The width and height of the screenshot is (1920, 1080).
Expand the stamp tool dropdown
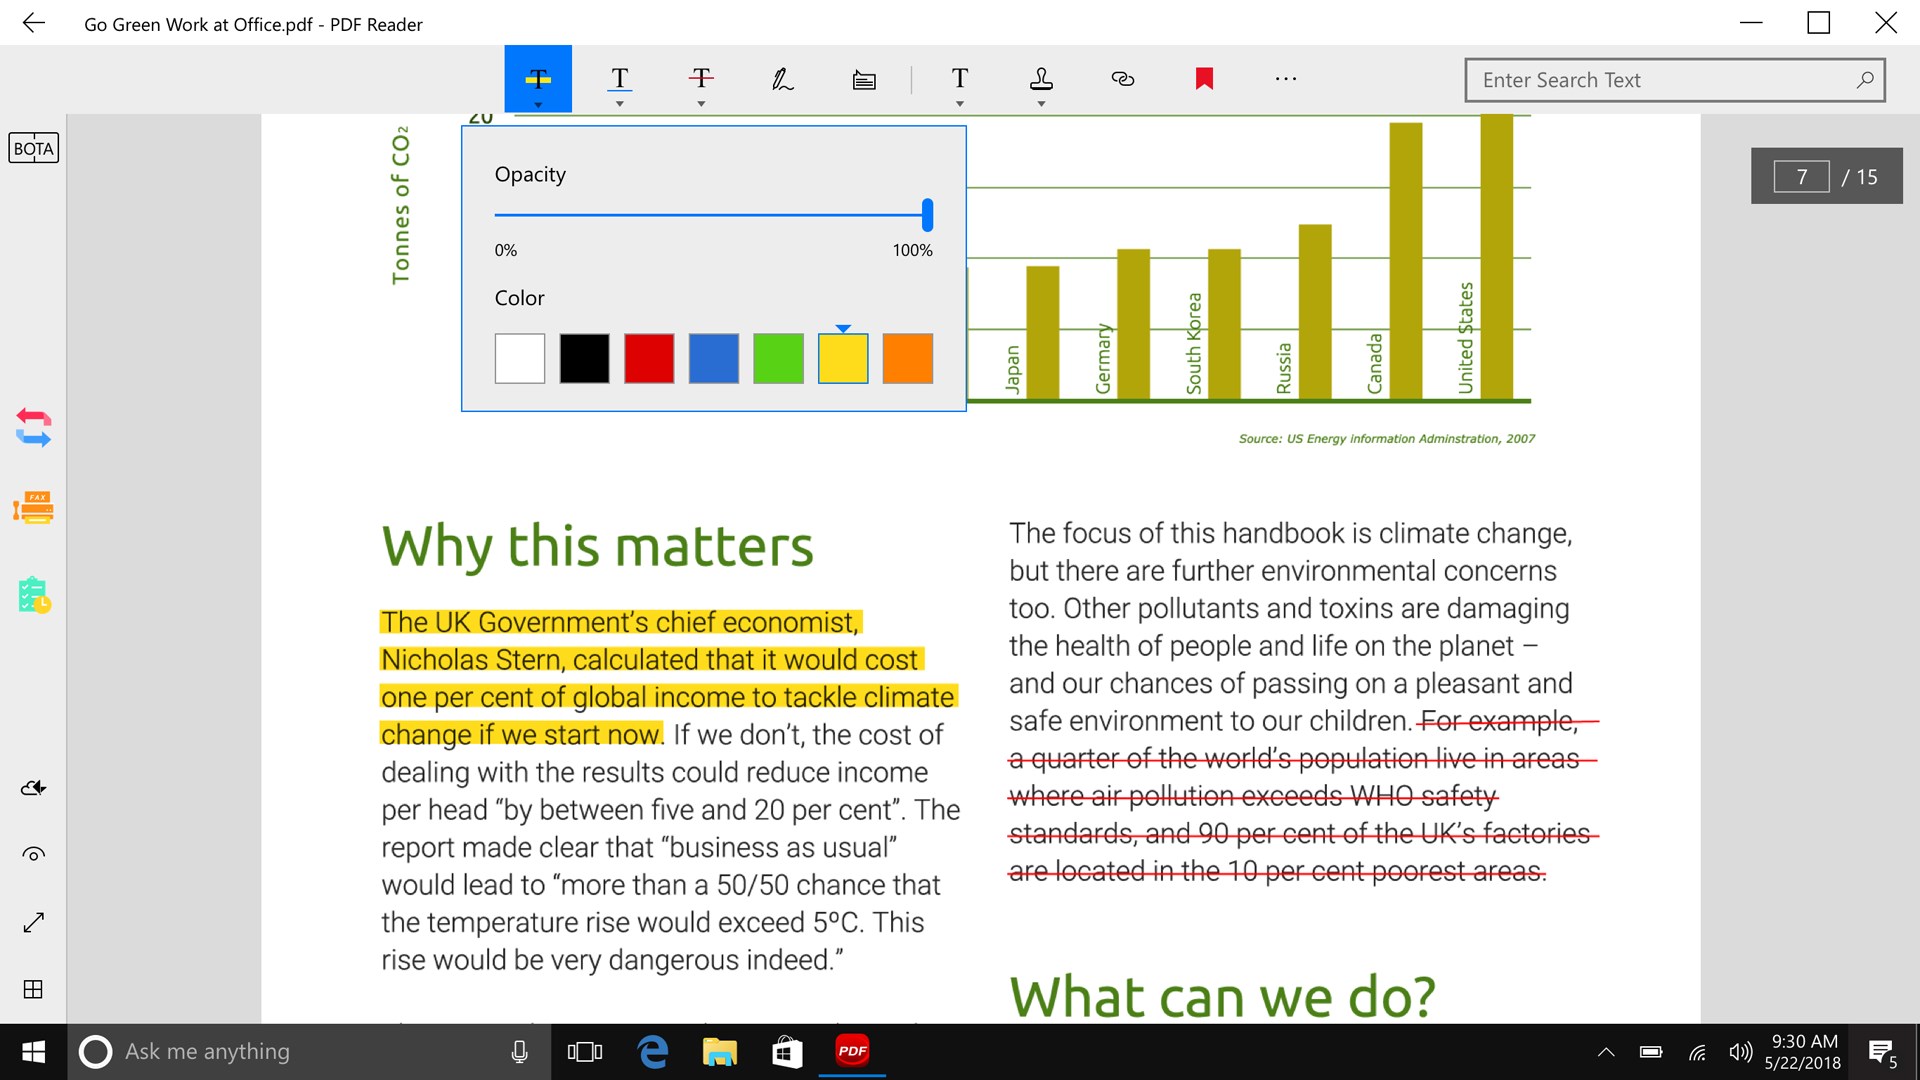pyautogui.click(x=1041, y=102)
